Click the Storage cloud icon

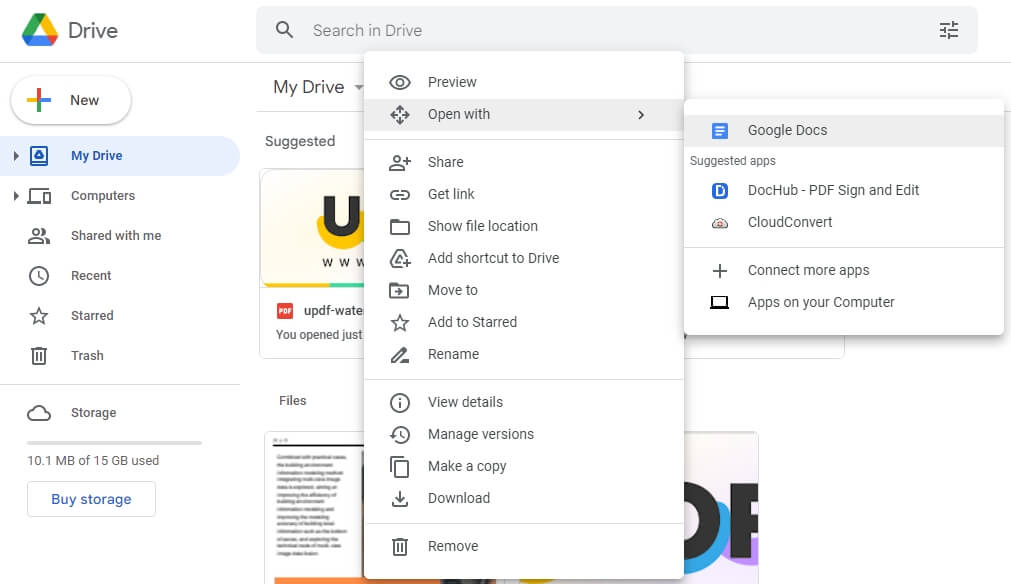(39, 413)
